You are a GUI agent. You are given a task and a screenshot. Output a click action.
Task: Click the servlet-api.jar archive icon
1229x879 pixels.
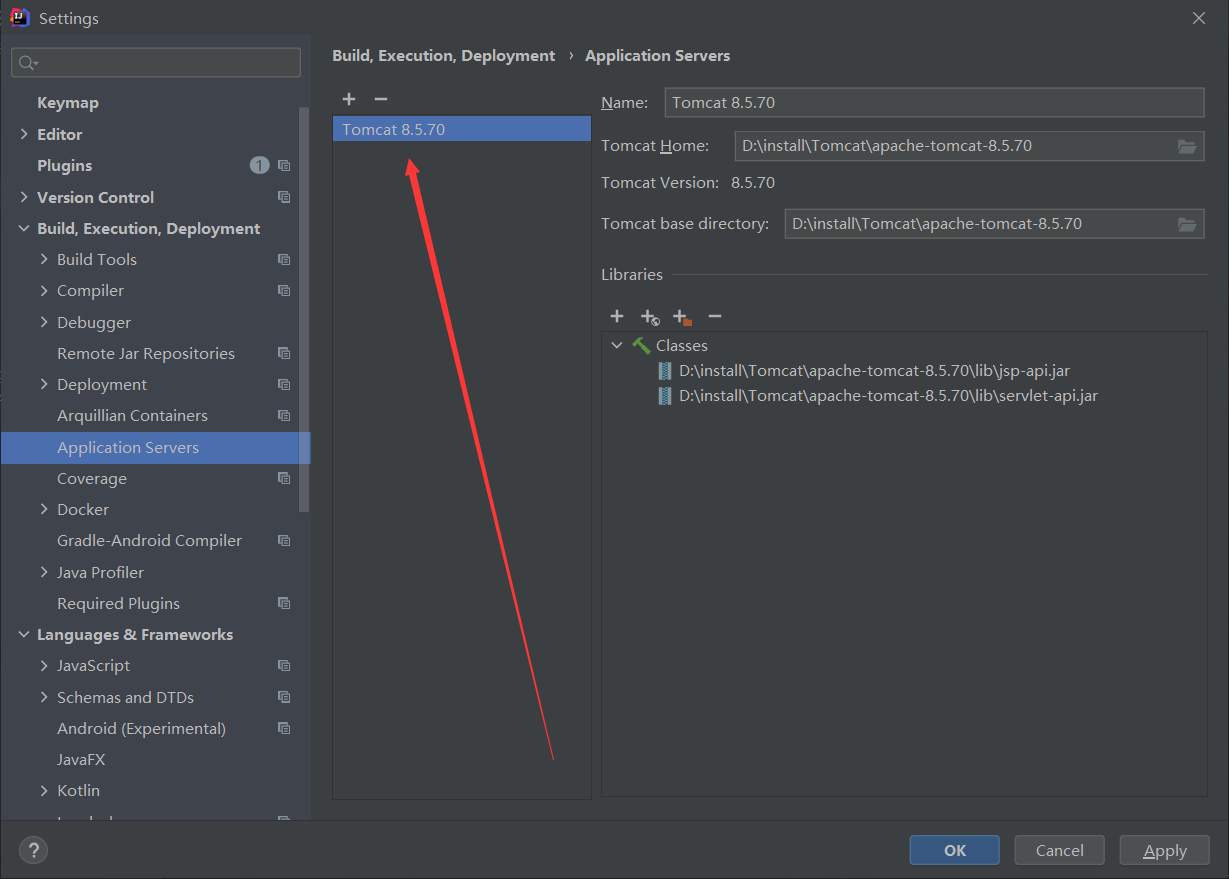665,396
